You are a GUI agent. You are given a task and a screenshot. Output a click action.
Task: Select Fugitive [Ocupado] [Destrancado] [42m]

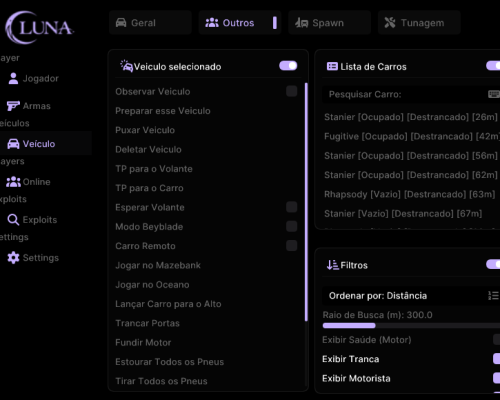click(412, 136)
